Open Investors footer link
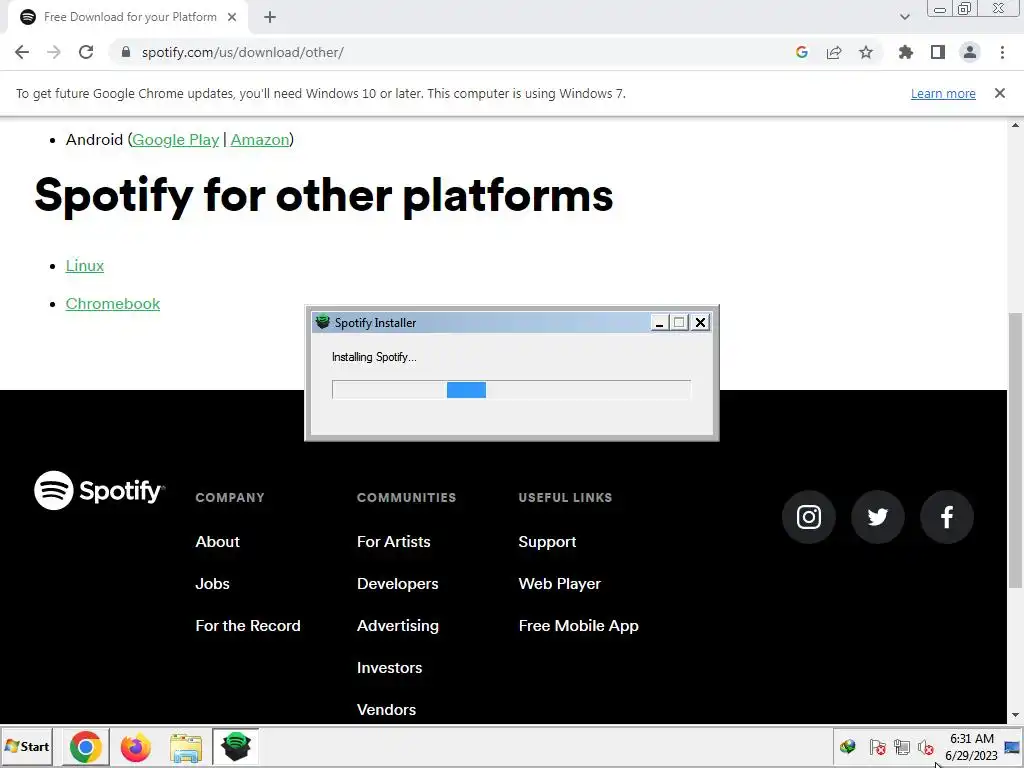The image size is (1024, 768). coord(389,667)
